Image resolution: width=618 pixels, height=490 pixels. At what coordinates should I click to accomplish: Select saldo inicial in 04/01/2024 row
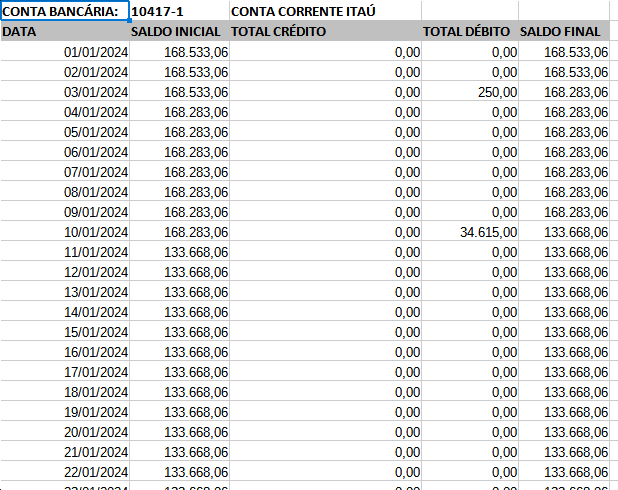point(179,112)
